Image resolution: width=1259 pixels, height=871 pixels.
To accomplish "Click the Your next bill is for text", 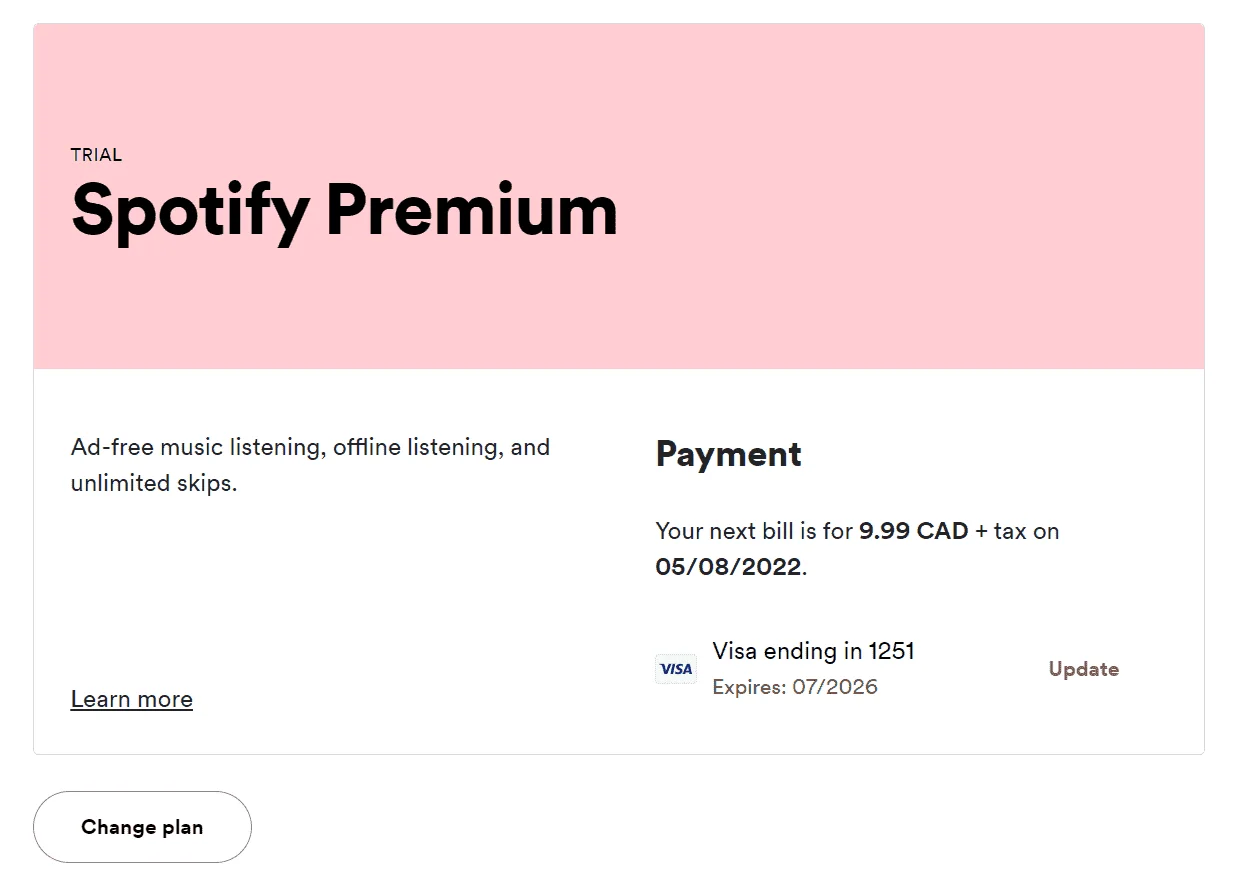I will [754, 531].
